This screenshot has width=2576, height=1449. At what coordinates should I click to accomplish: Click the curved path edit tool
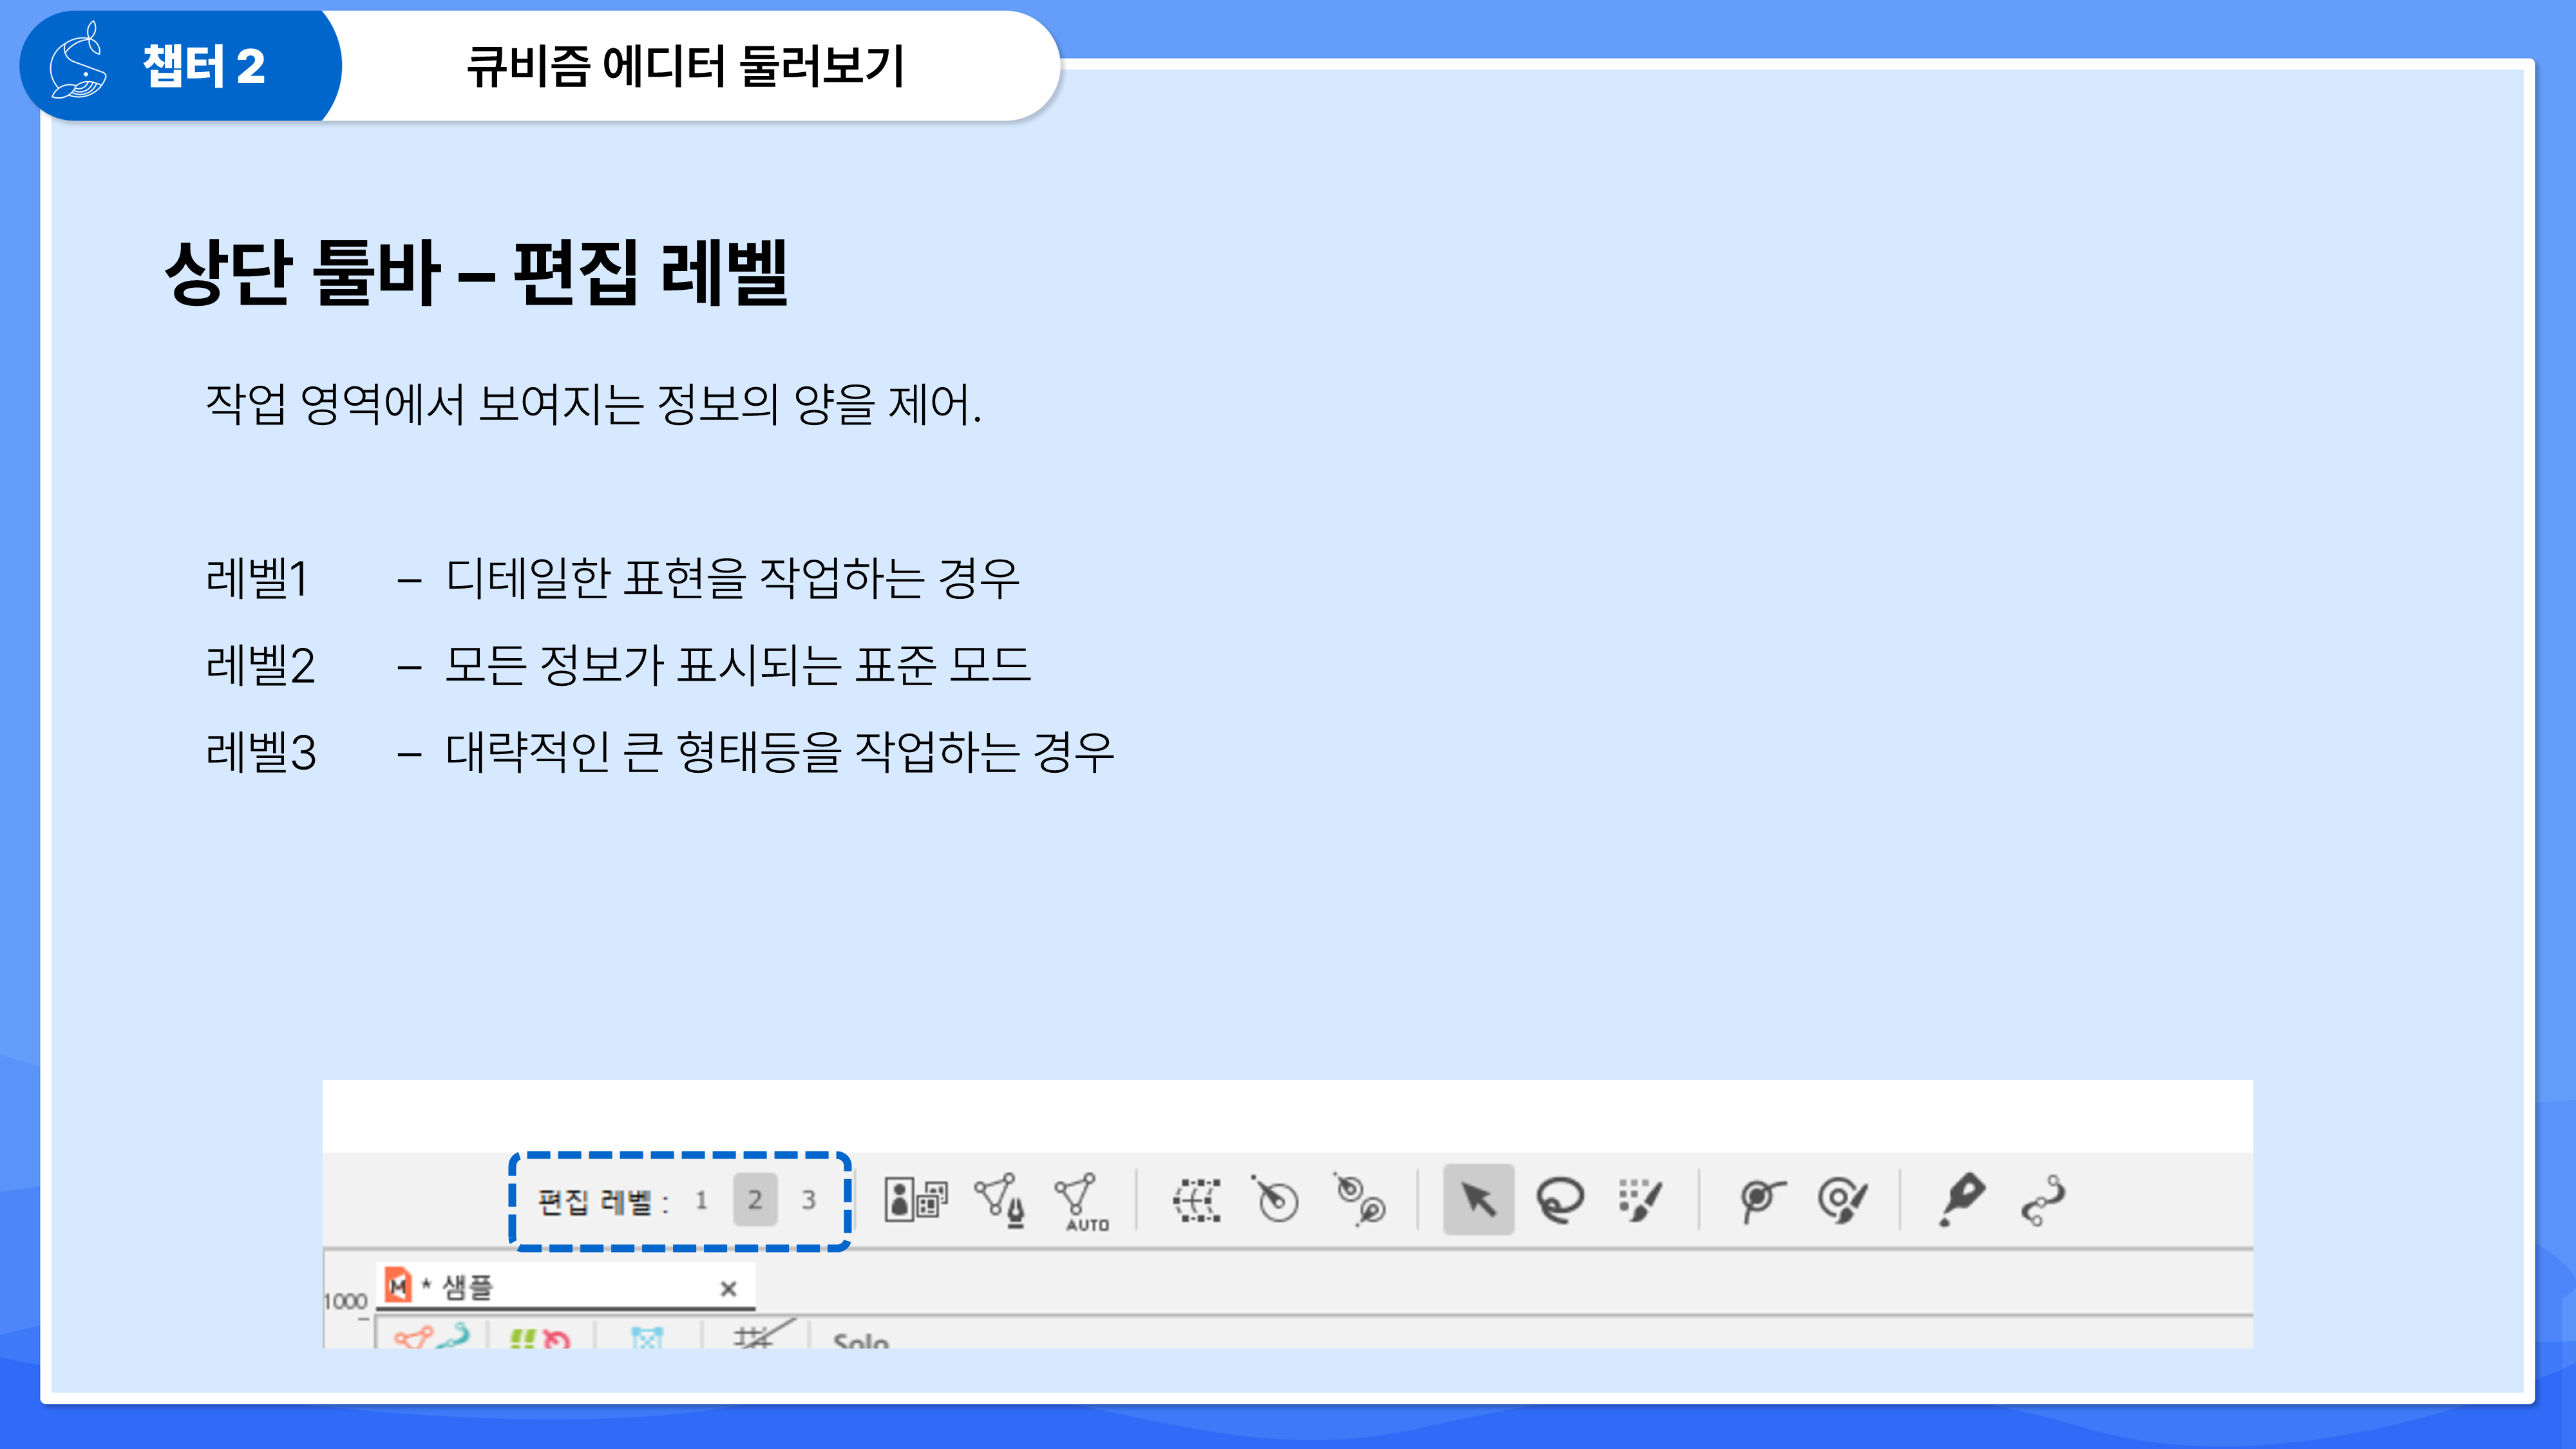pyautogui.click(x=2042, y=1199)
